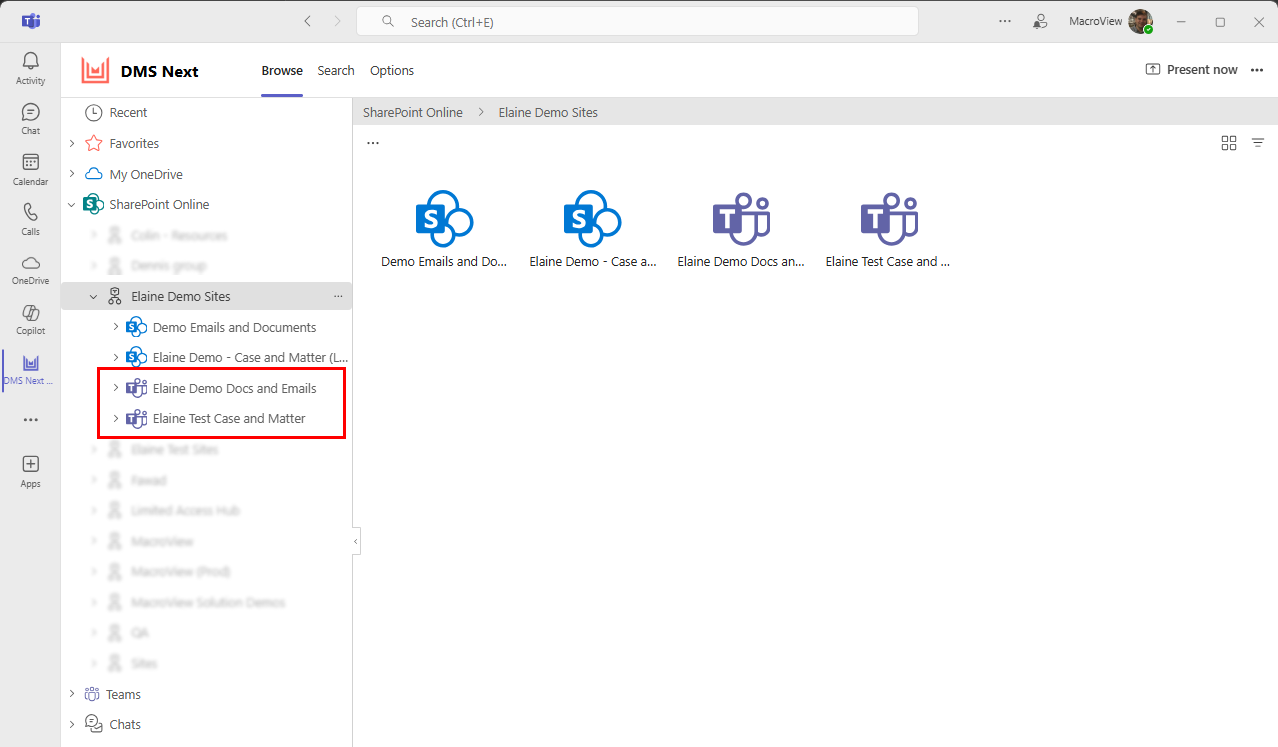Switch to the Browse tab

point(282,71)
